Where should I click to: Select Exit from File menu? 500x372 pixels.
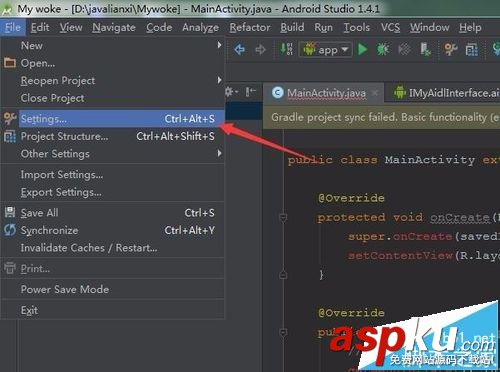pos(113,310)
